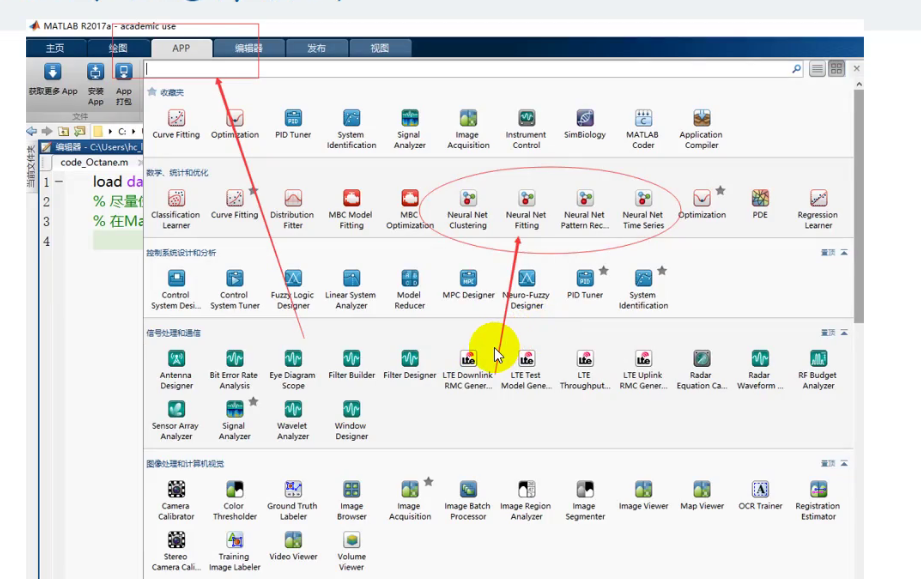This screenshot has height=579, width=921.
Task: Open Wavelet Analyzer app
Action: pos(293,420)
